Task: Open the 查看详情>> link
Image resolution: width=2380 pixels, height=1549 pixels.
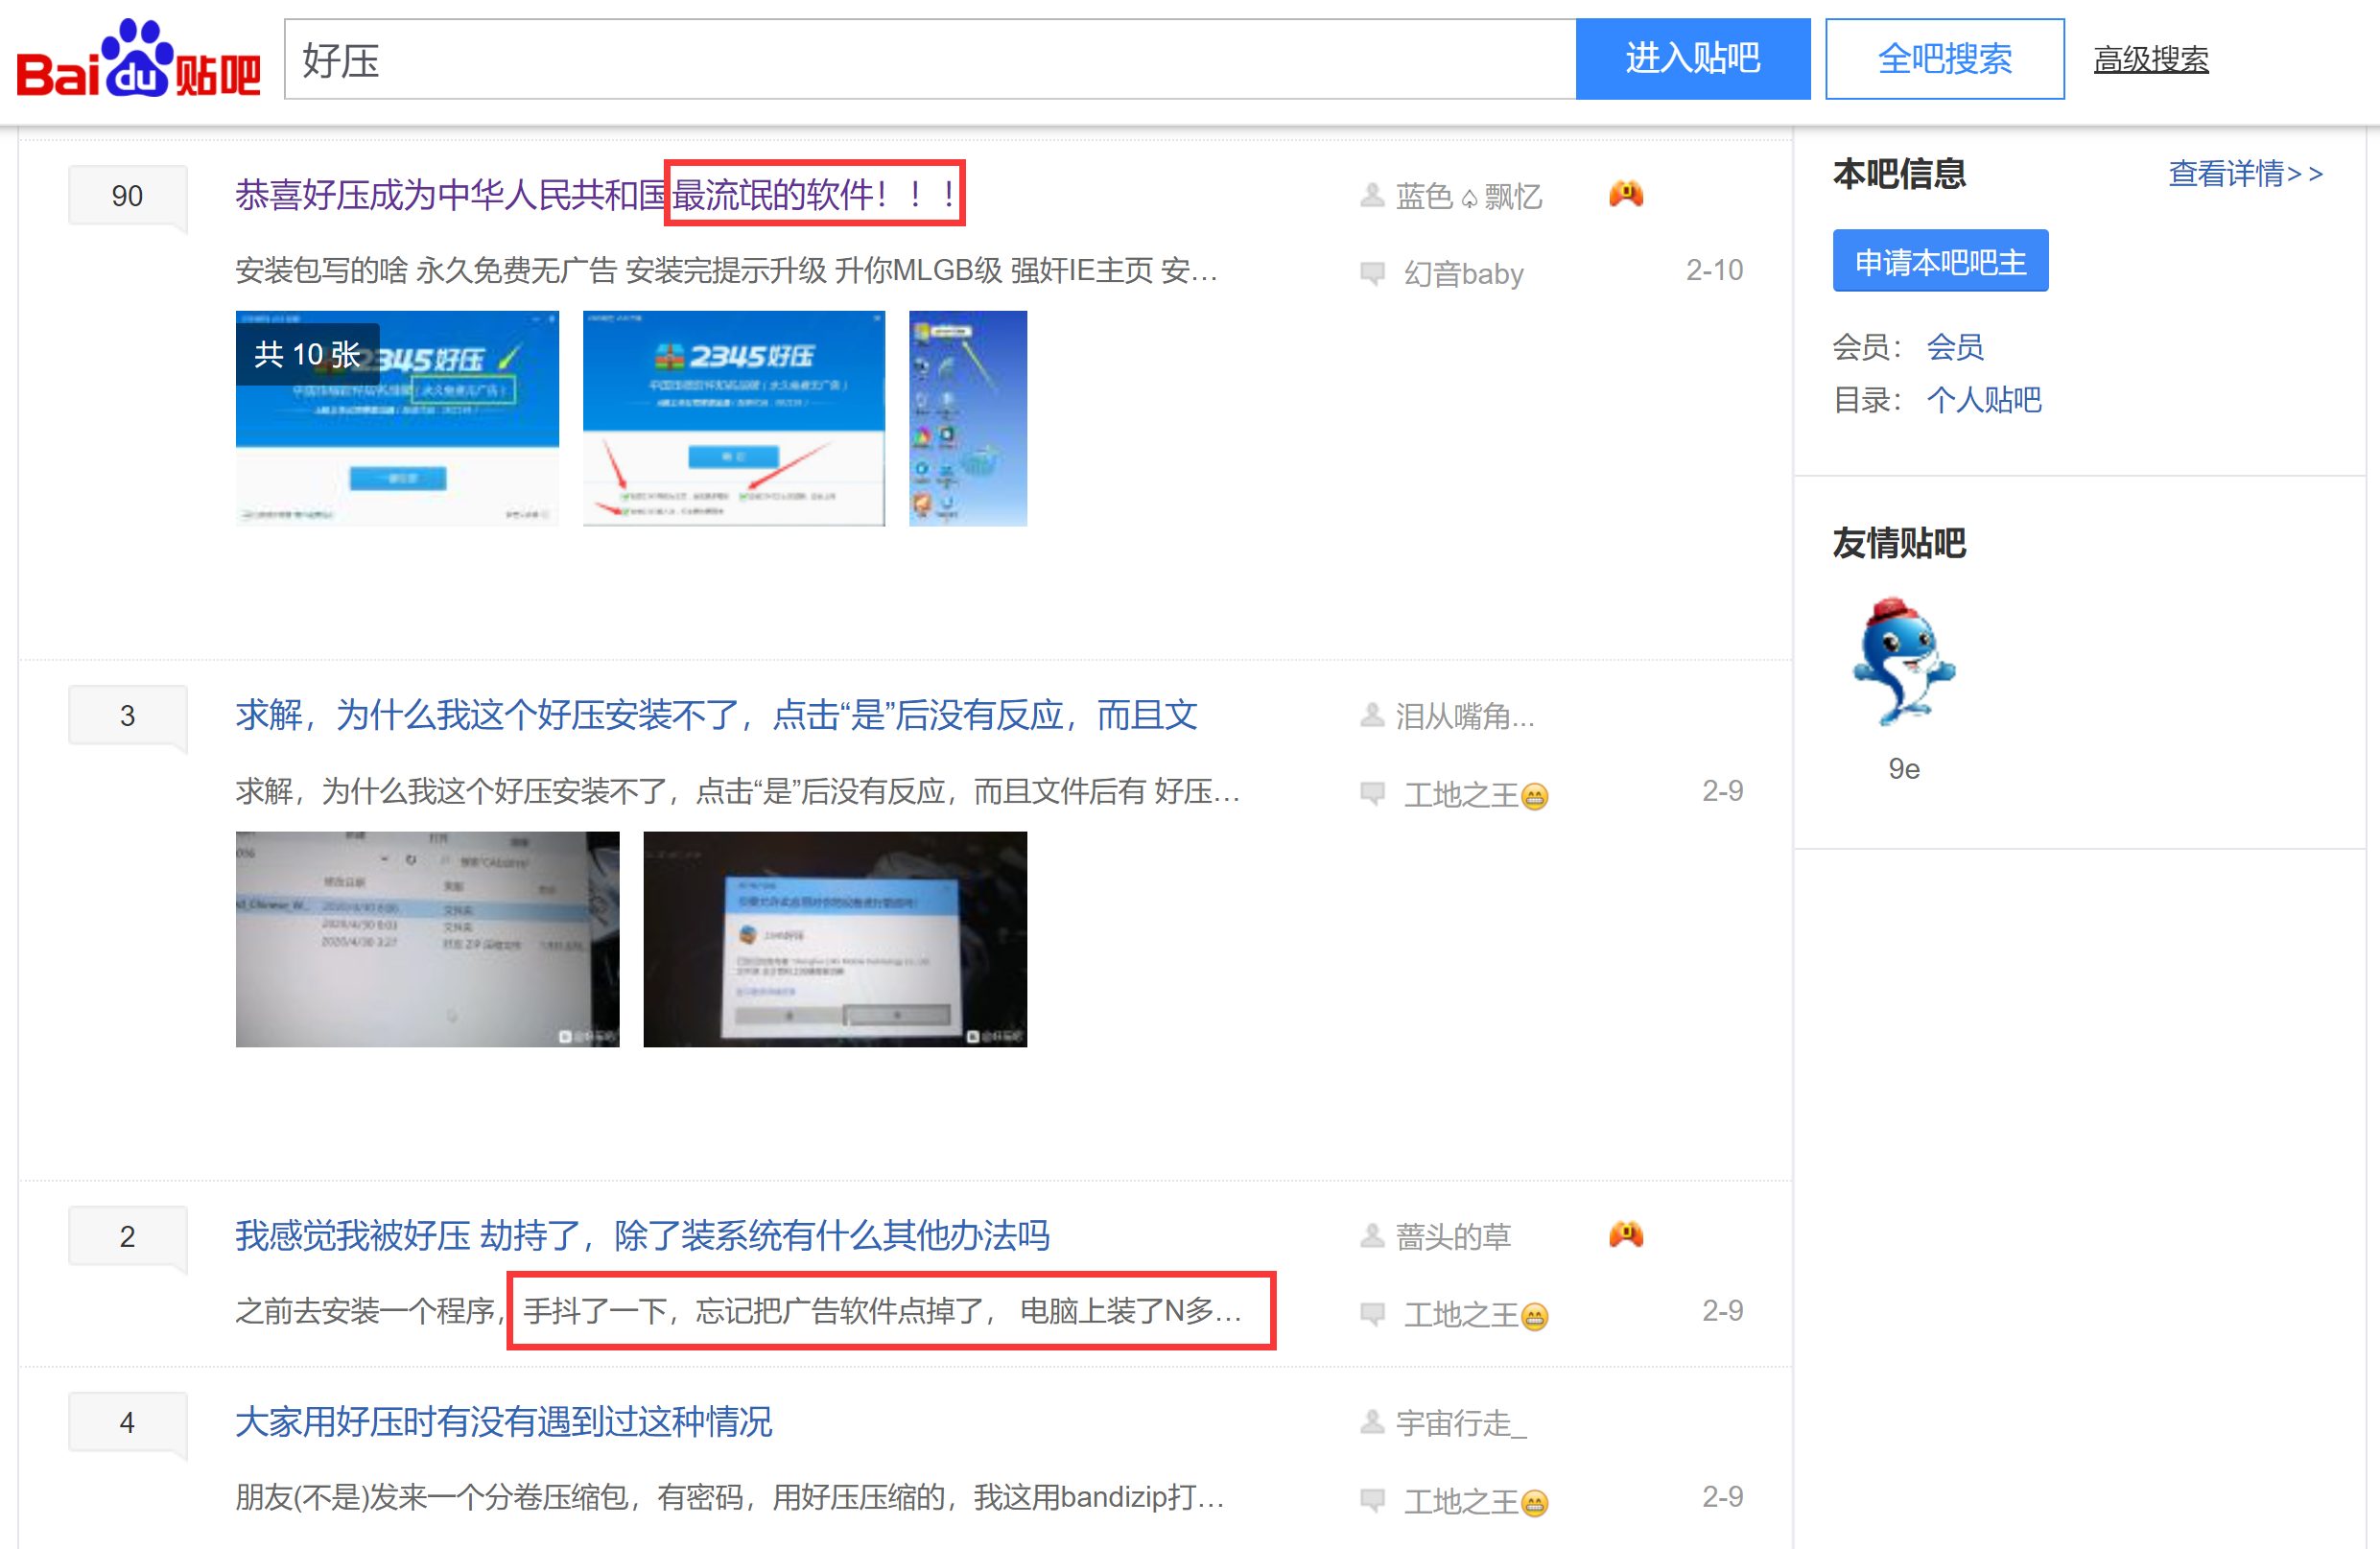Action: pyautogui.click(x=2245, y=174)
